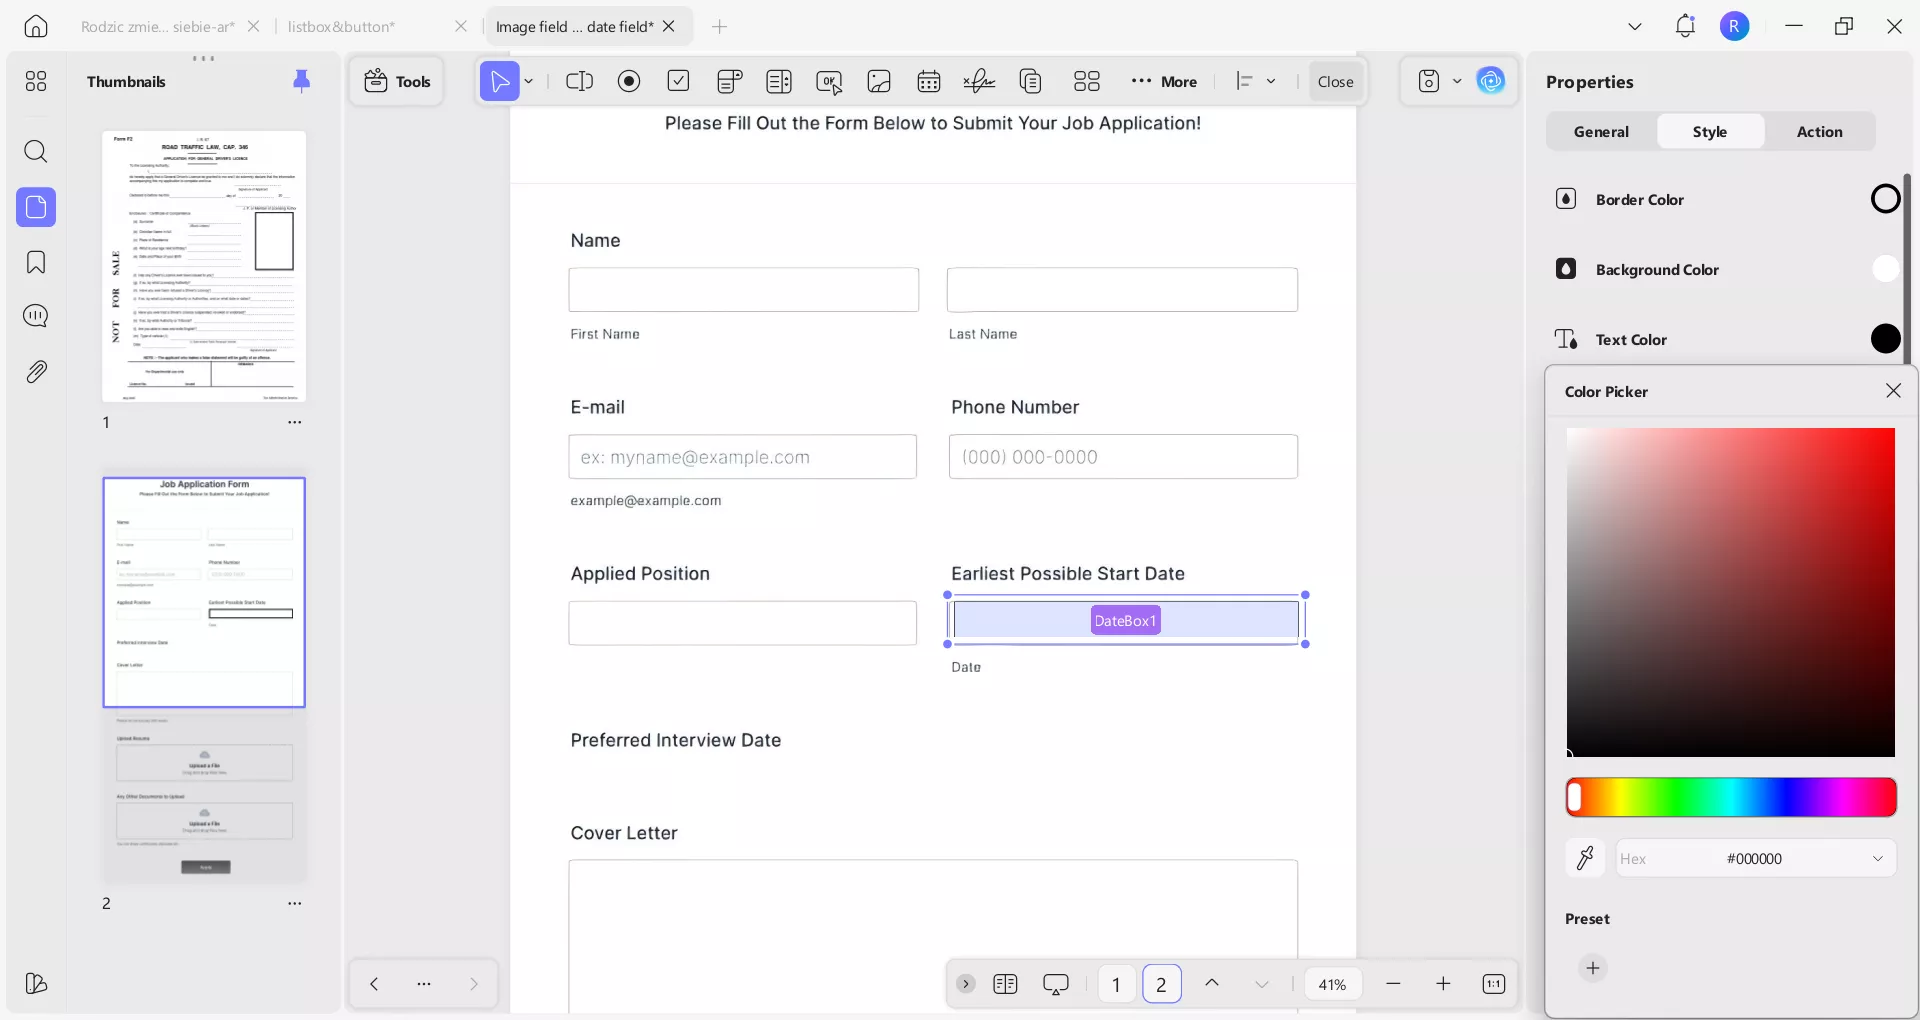
Task: Switch to the General properties tab
Action: 1601,132
